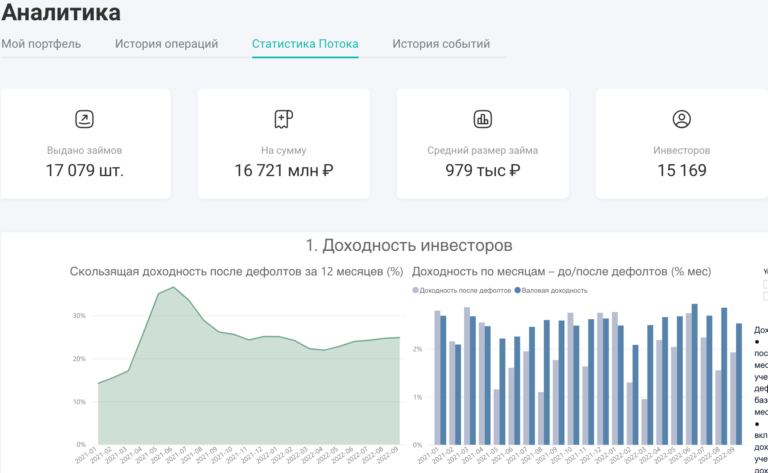
Task: Toggle the 'Доходность после дефолтов' legend entry
Action: (x=462, y=290)
